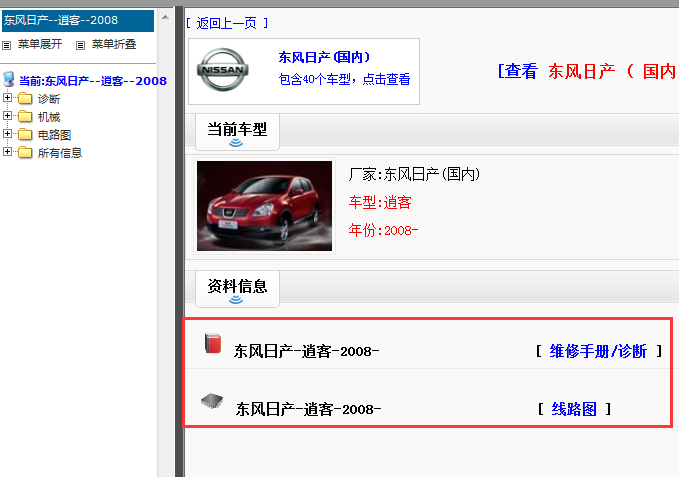Image resolution: width=679 pixels, height=477 pixels.
Task: Click the sidebar scrollbar up arrow
Action: coord(165,17)
